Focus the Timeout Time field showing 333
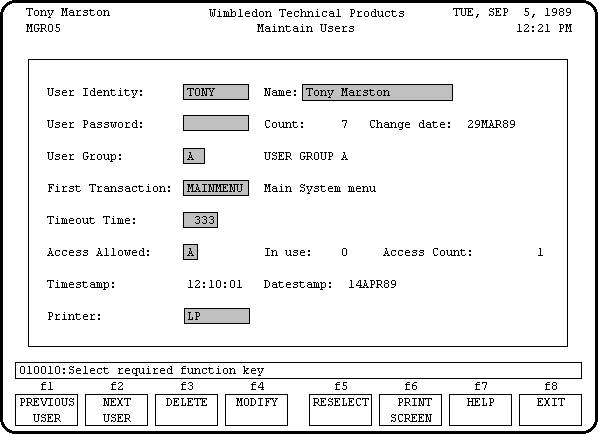This screenshot has height=434, width=598. click(x=201, y=220)
